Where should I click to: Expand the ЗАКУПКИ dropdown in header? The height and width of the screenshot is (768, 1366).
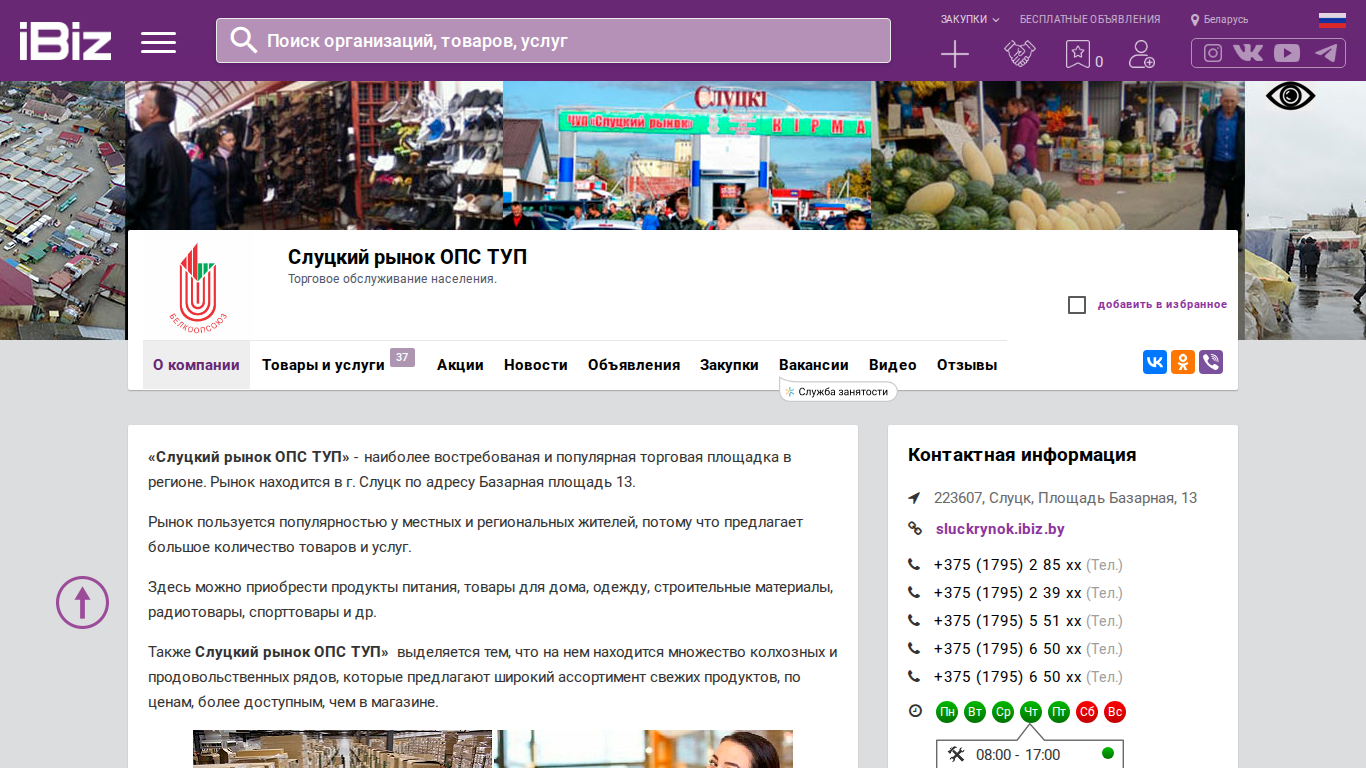coord(969,19)
